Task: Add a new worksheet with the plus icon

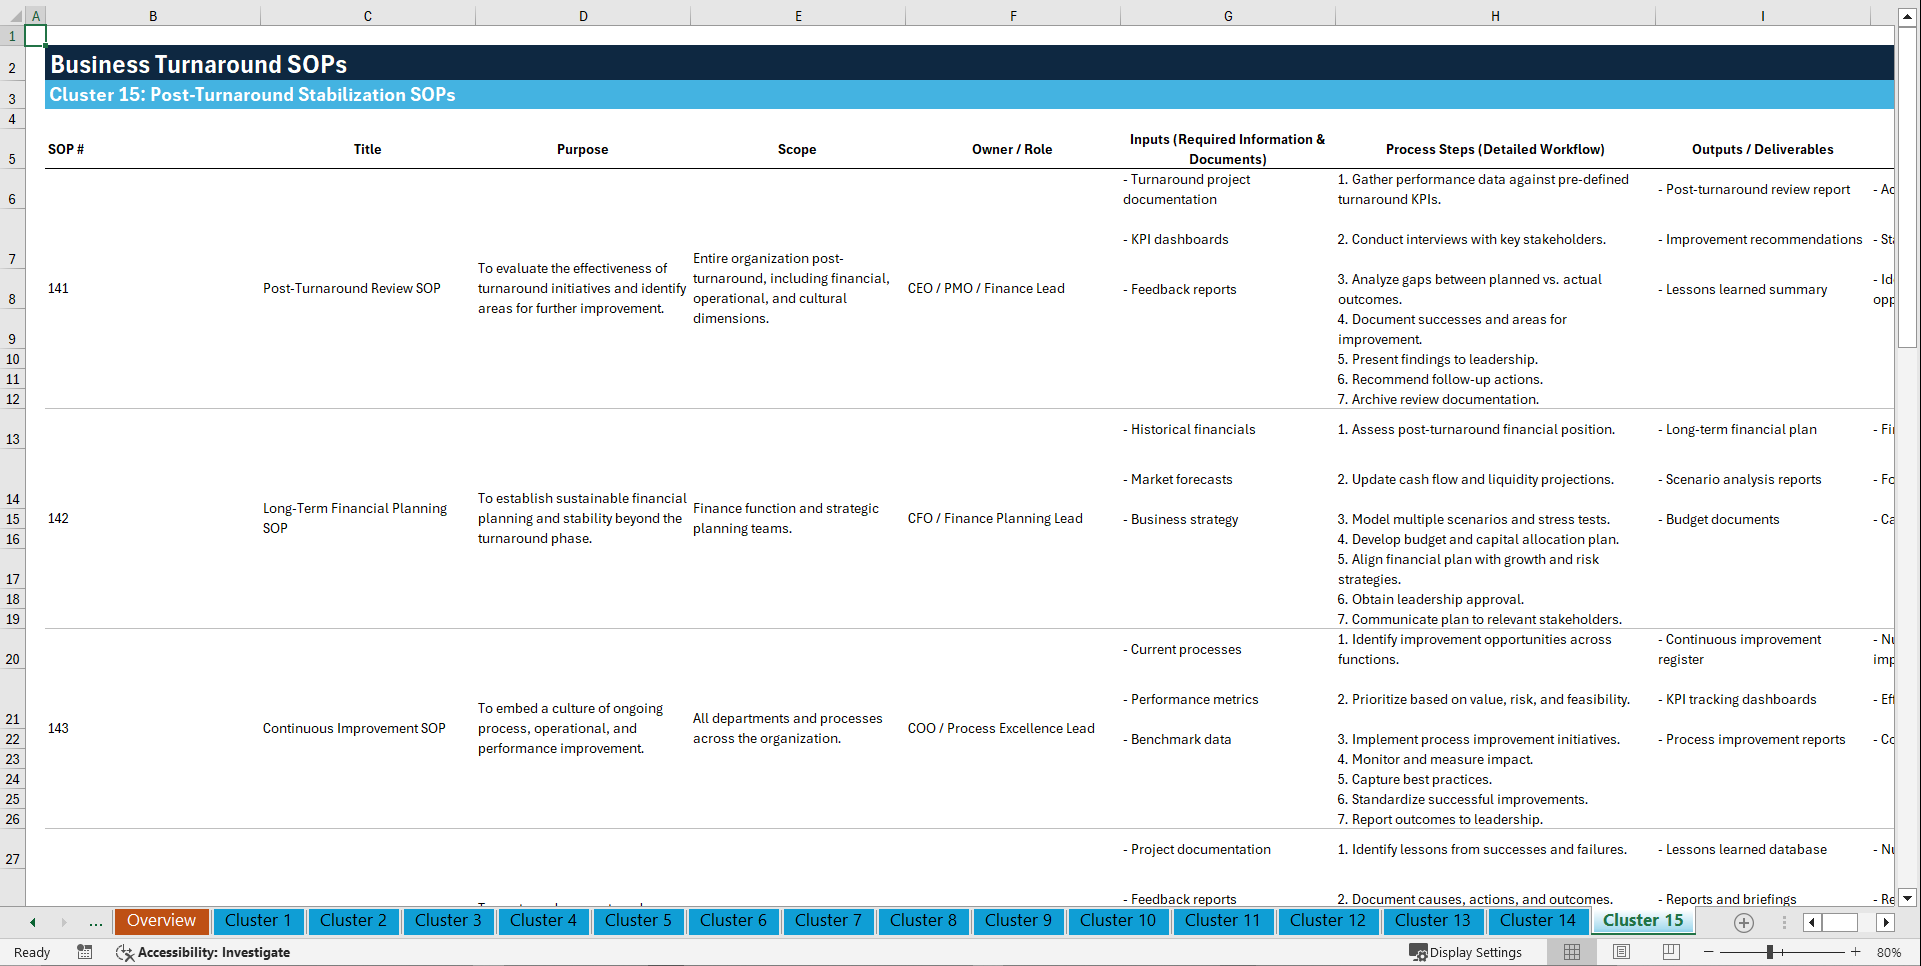Action: (1744, 923)
